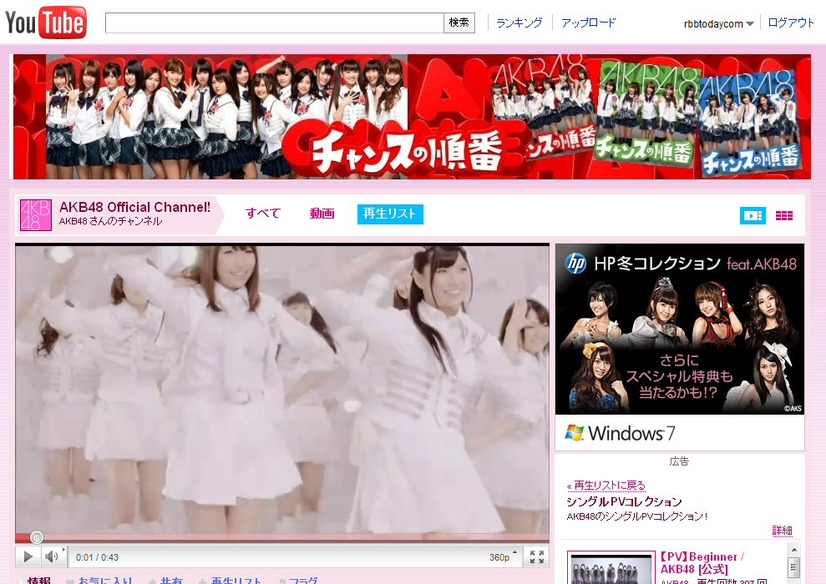Open the HP冬コレクション advertisement
826x584 pixels.
pos(680,329)
